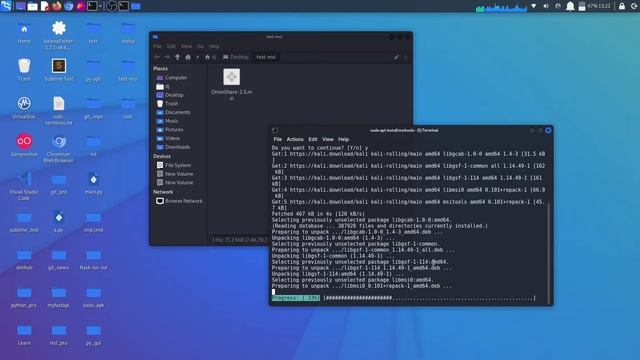
Task: Open the File menu in the file manager
Action: [x=157, y=46]
